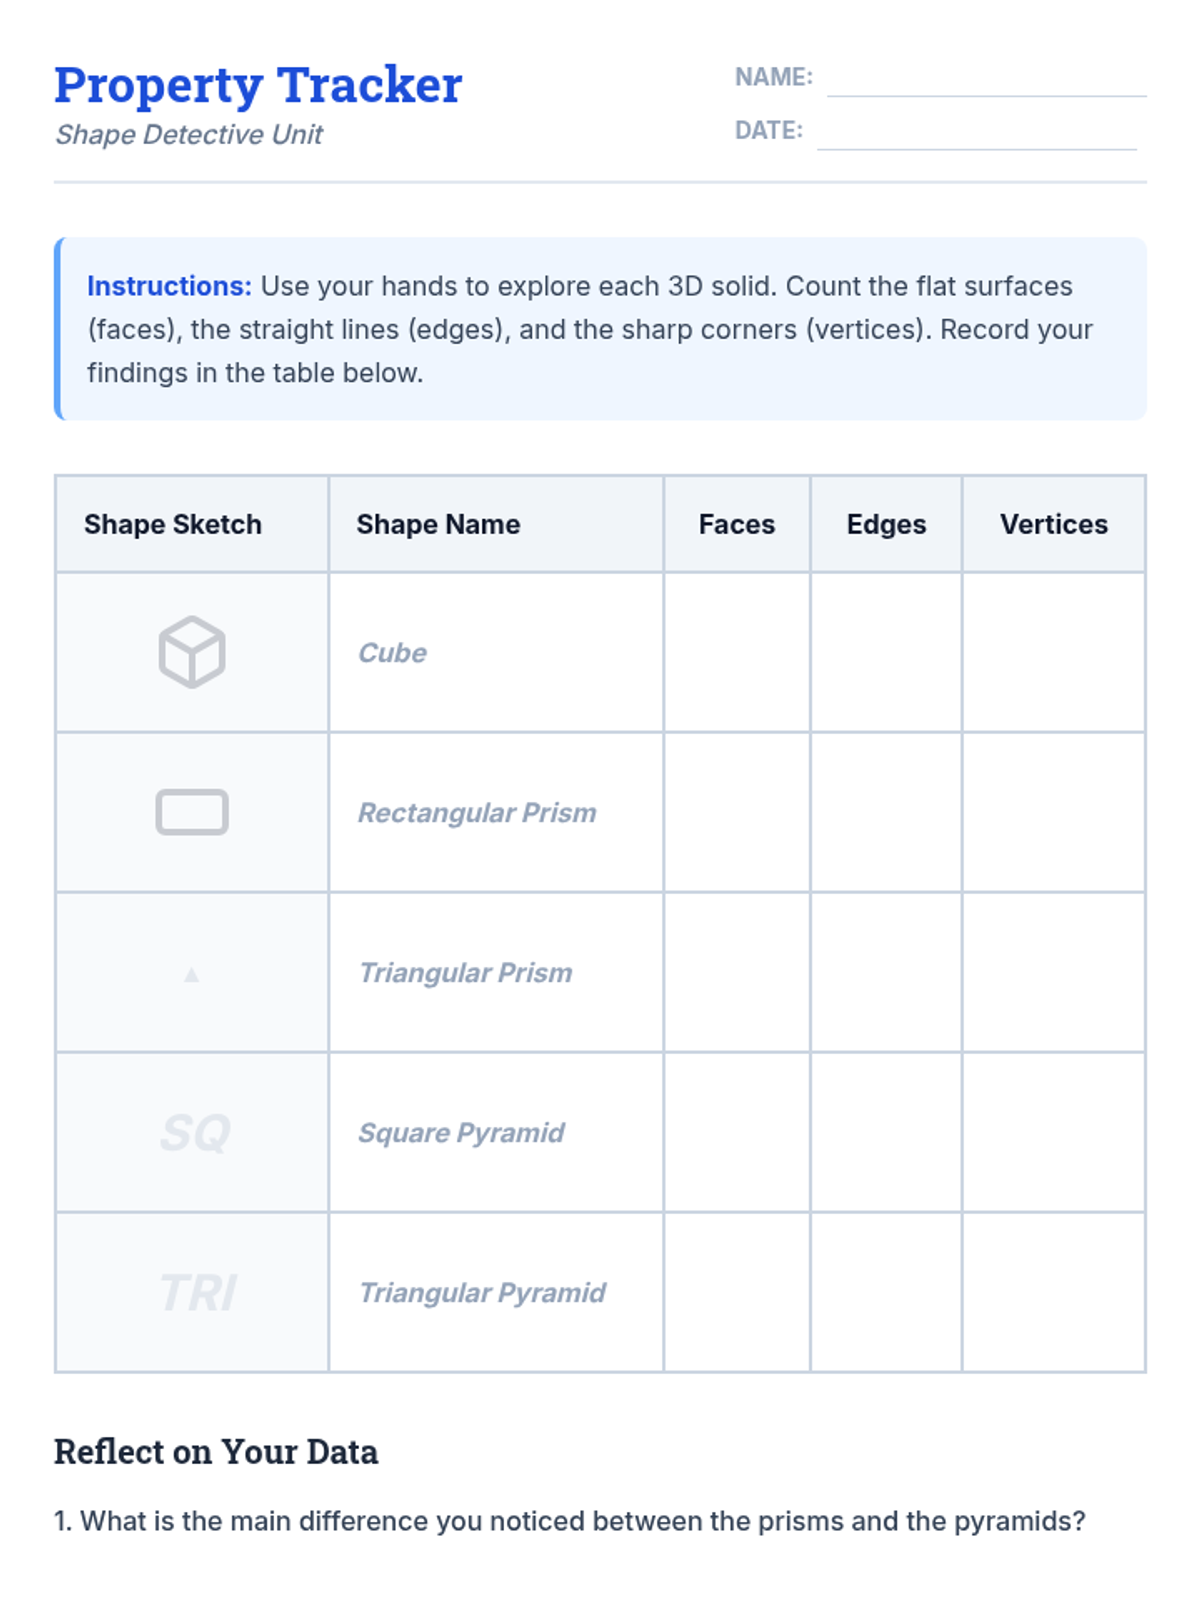Select the Edges cell for Rectangular Prism

(886, 812)
